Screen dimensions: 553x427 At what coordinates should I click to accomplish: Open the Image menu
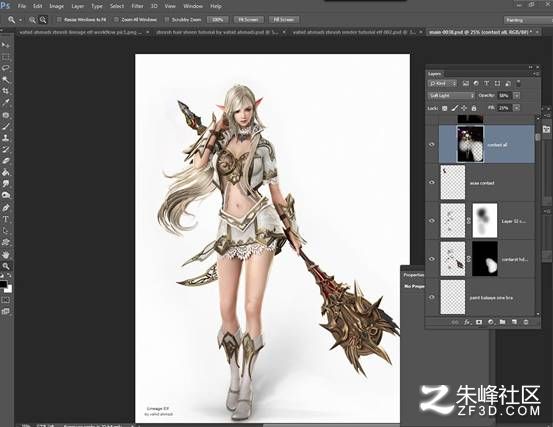pos(56,6)
